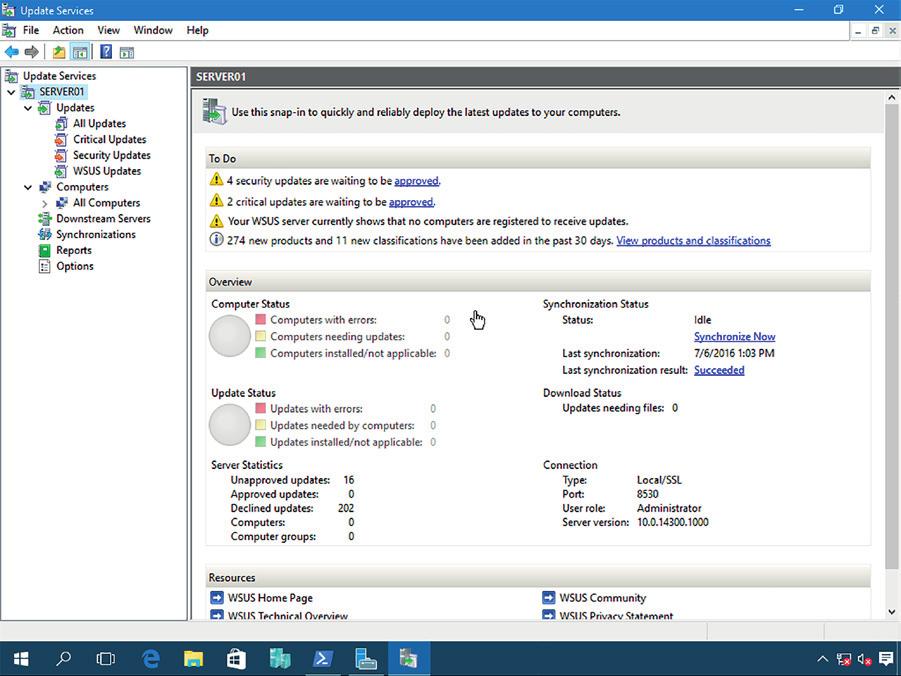Open the Action menu
Viewport: 901px width, 676px height.
click(x=68, y=30)
